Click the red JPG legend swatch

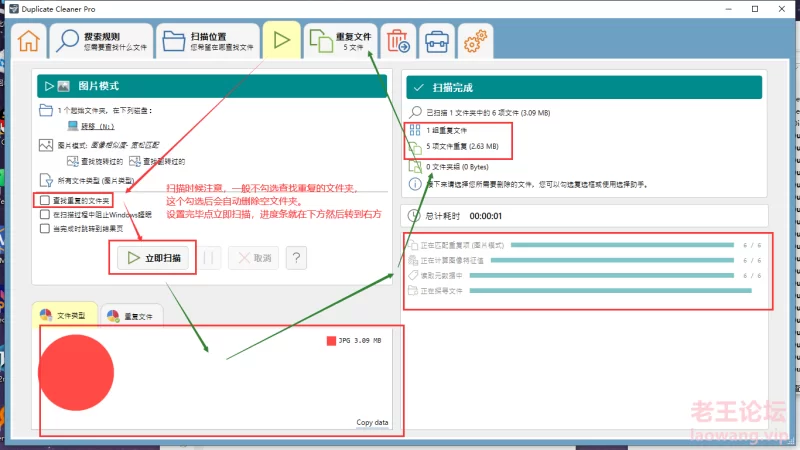pos(331,340)
